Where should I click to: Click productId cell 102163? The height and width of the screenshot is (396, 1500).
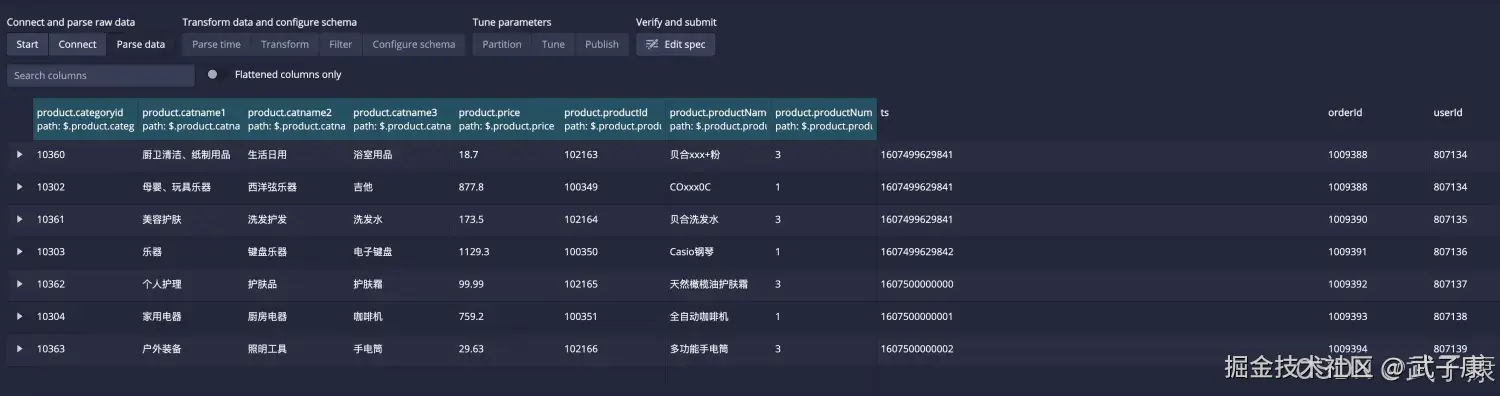click(x=581, y=155)
